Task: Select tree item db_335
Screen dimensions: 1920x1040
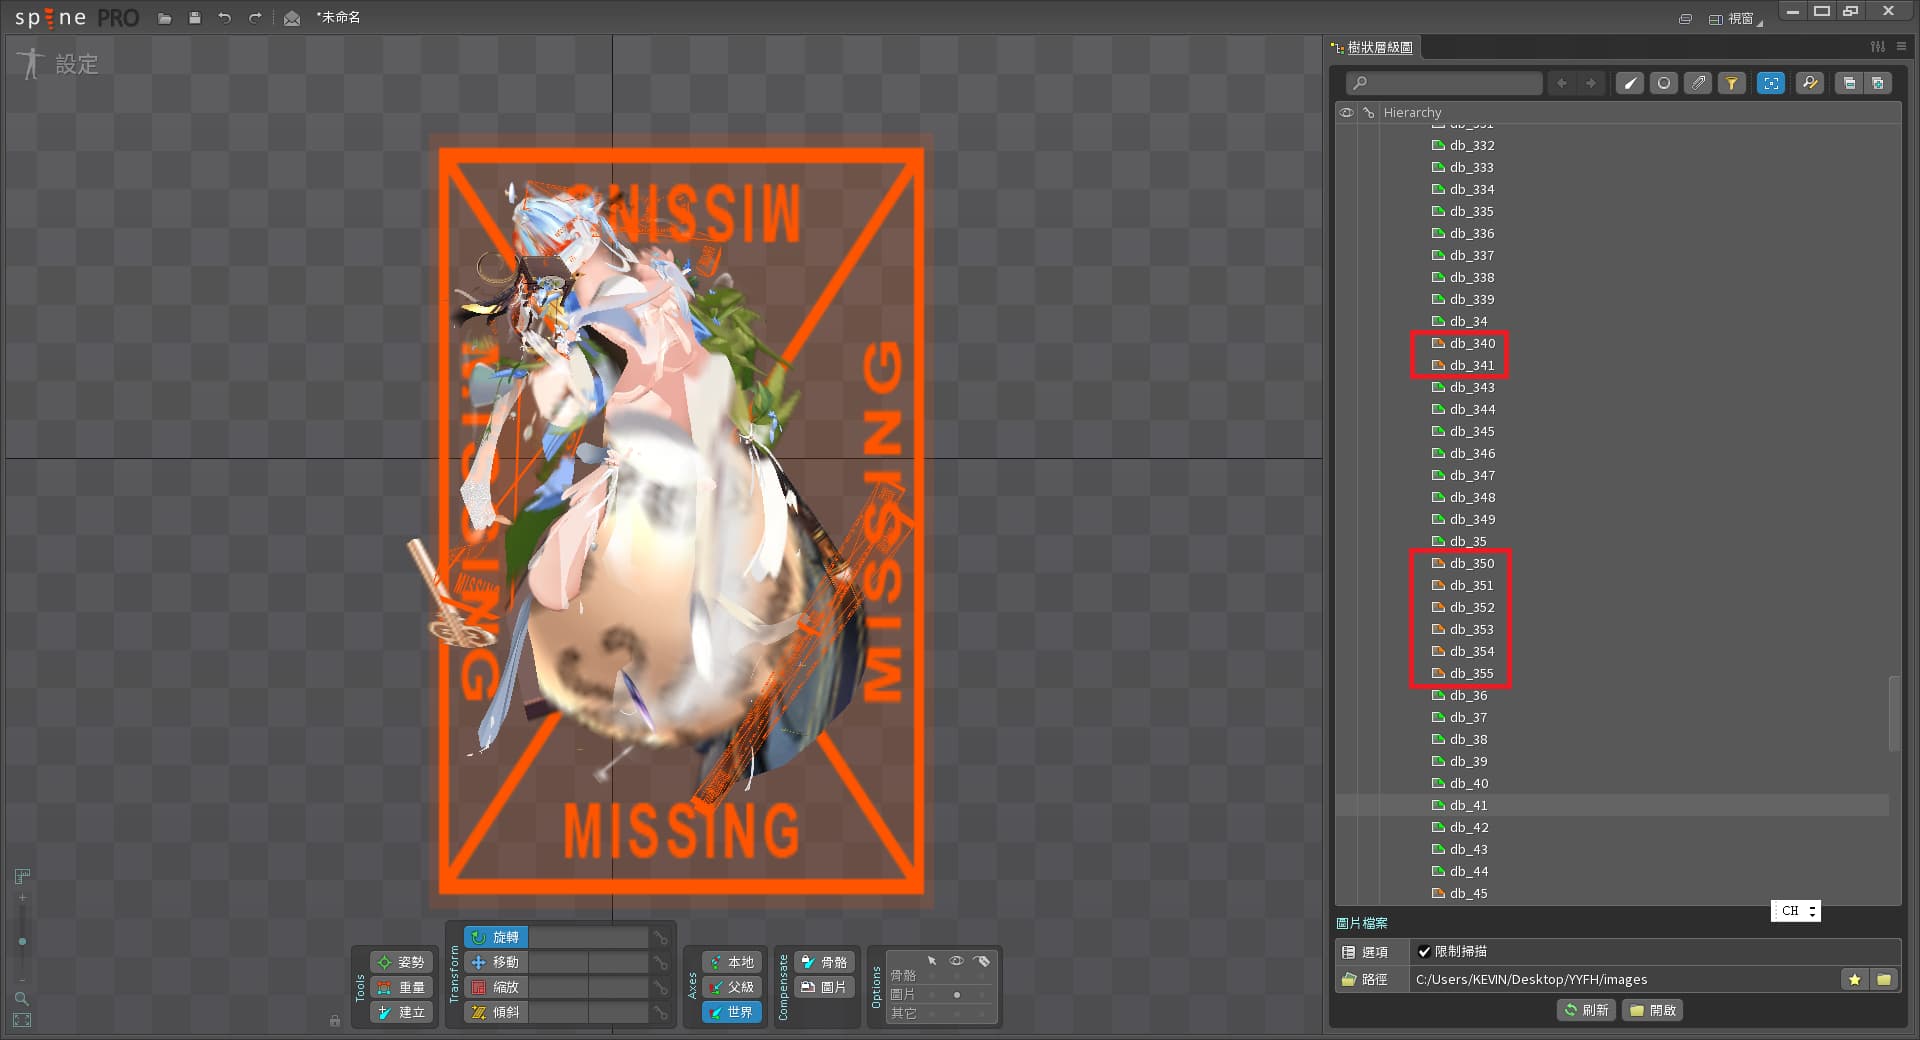Action: point(1472,211)
